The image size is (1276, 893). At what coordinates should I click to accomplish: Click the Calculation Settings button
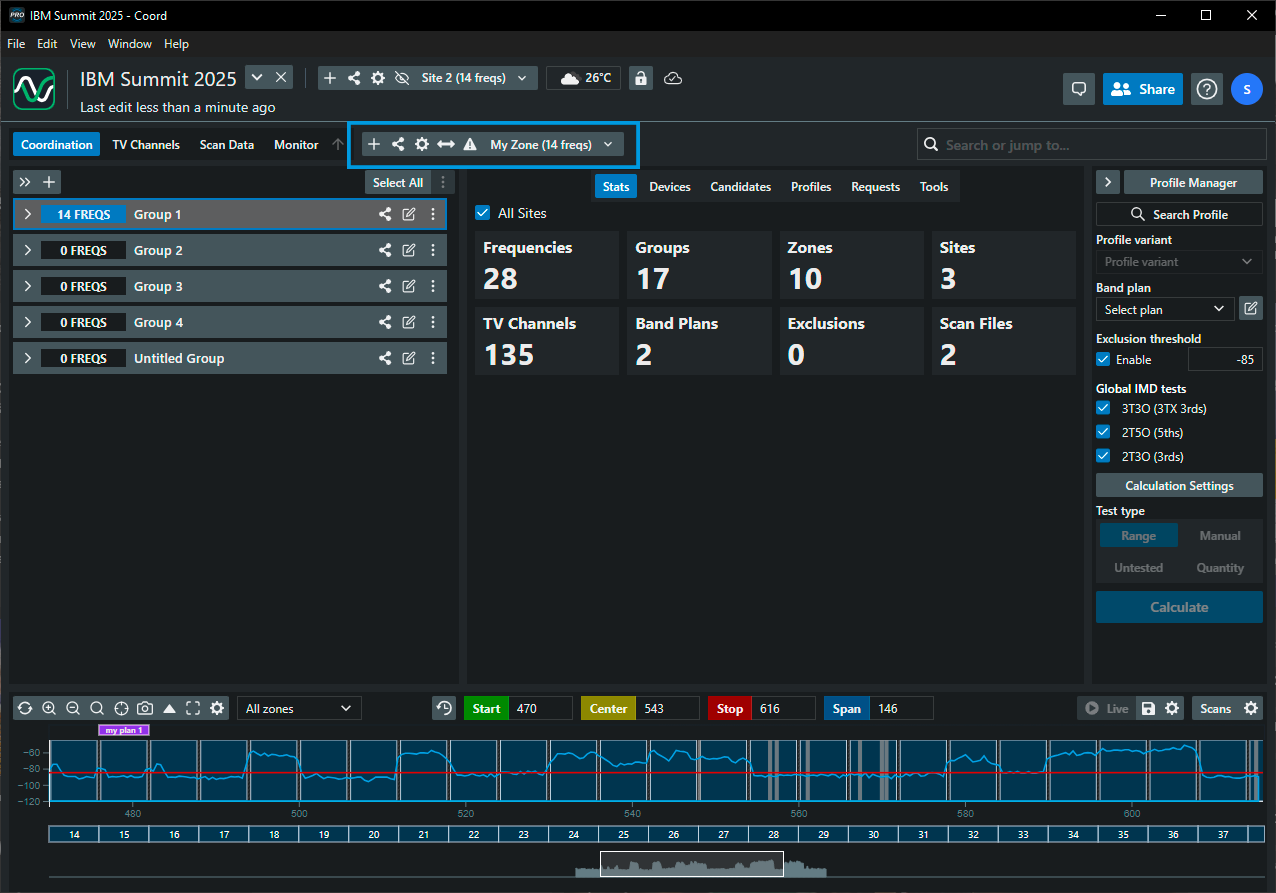[x=1179, y=486]
